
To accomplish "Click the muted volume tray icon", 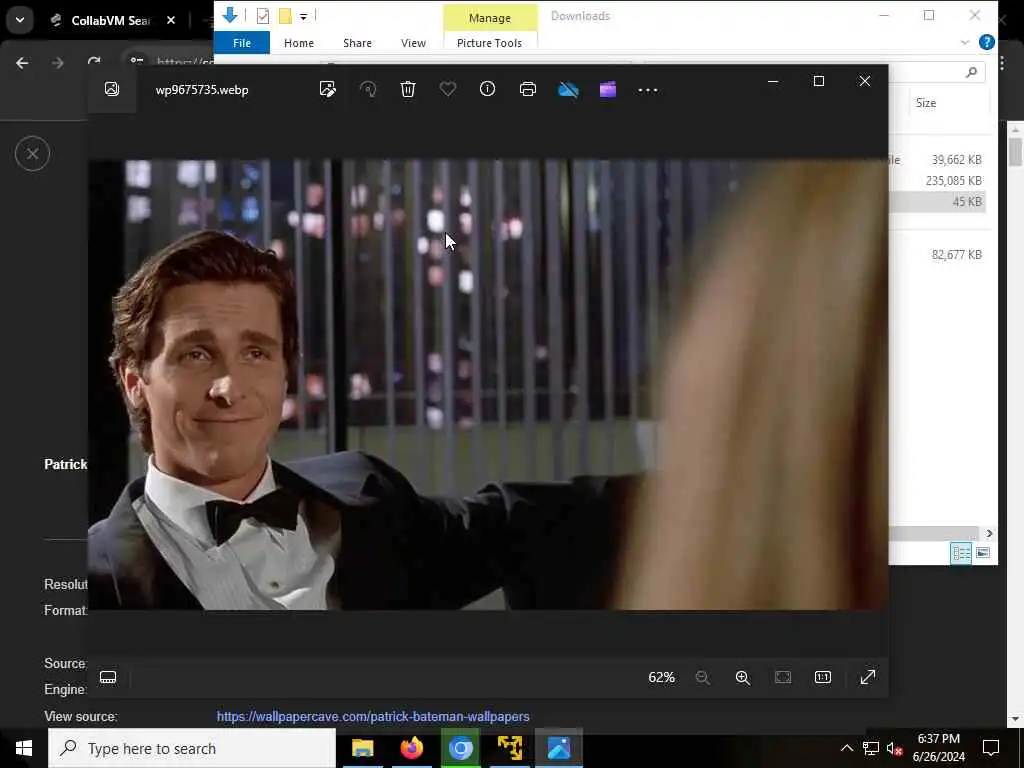I will click(895, 748).
